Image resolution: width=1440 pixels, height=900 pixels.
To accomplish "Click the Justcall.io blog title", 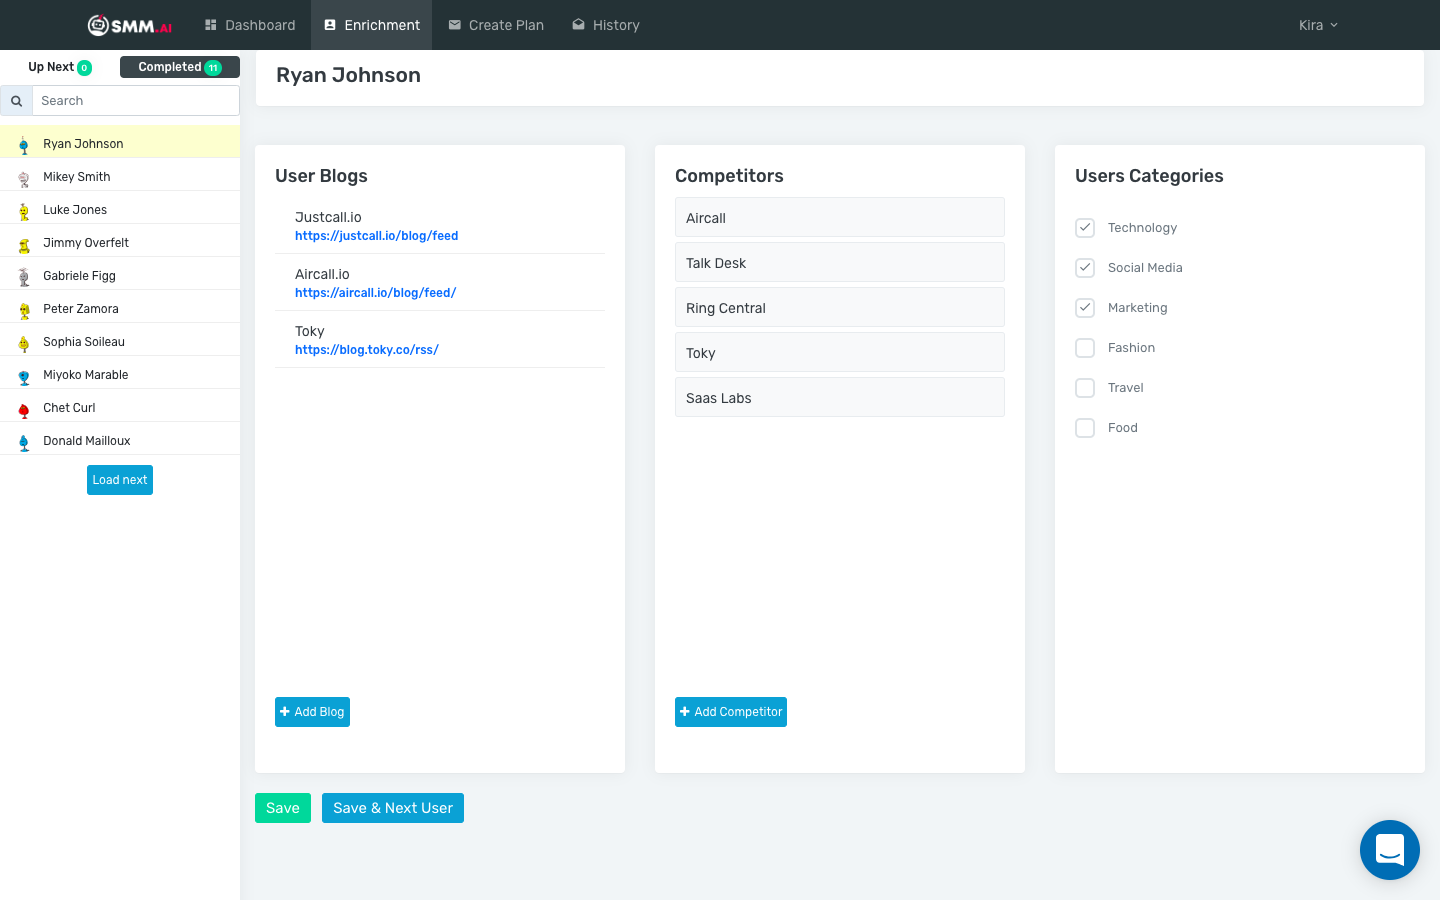I will click(x=328, y=217).
